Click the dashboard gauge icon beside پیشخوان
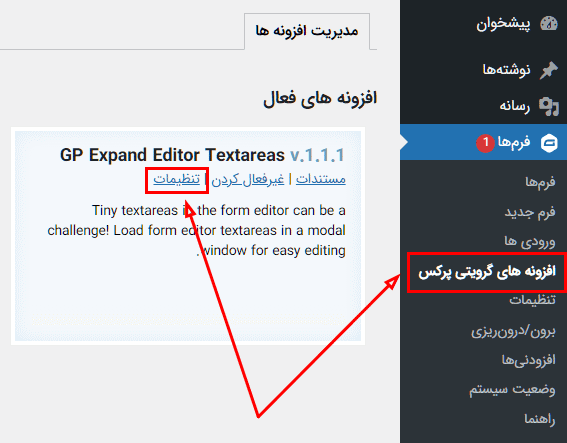The image size is (567, 443). tap(549, 24)
